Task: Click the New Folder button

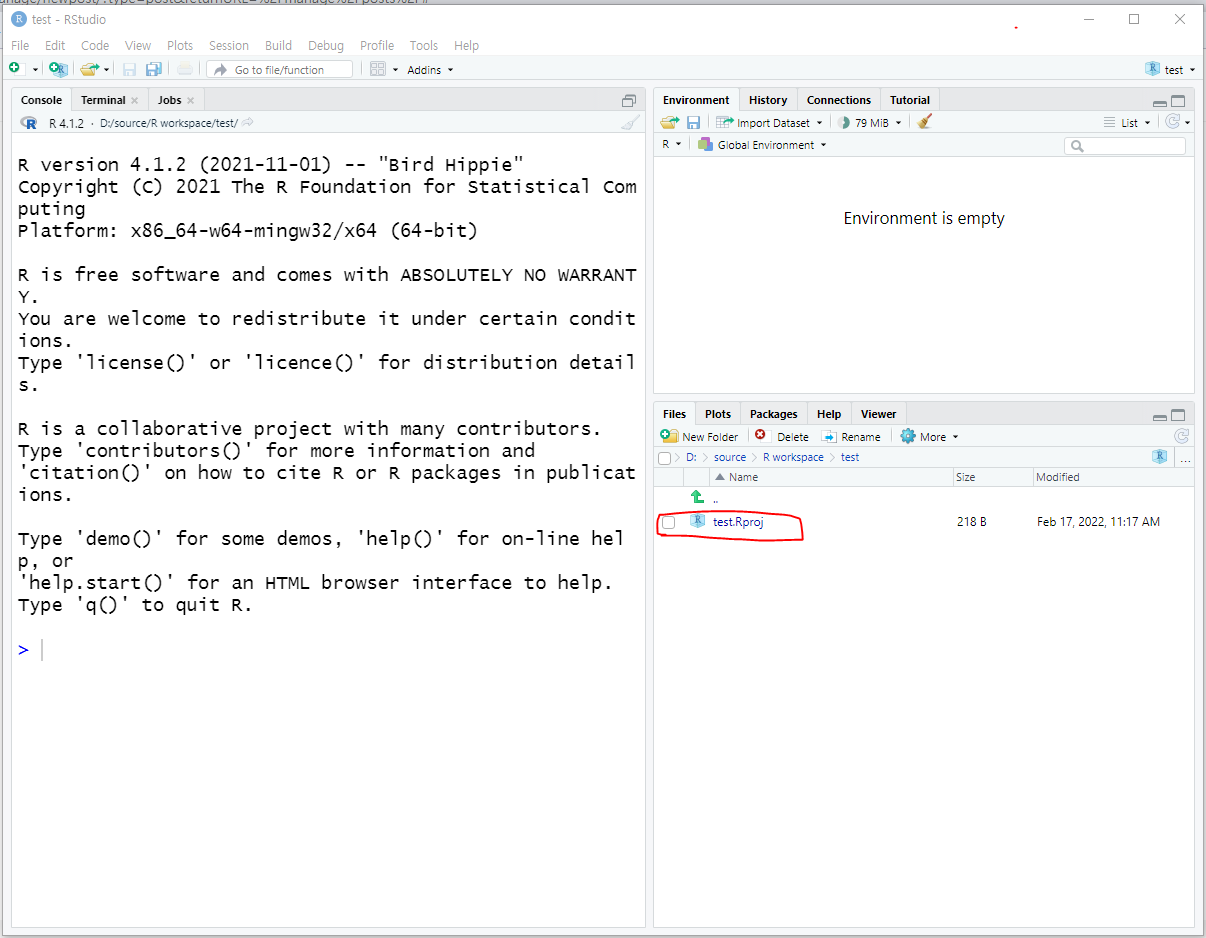Action: point(700,436)
